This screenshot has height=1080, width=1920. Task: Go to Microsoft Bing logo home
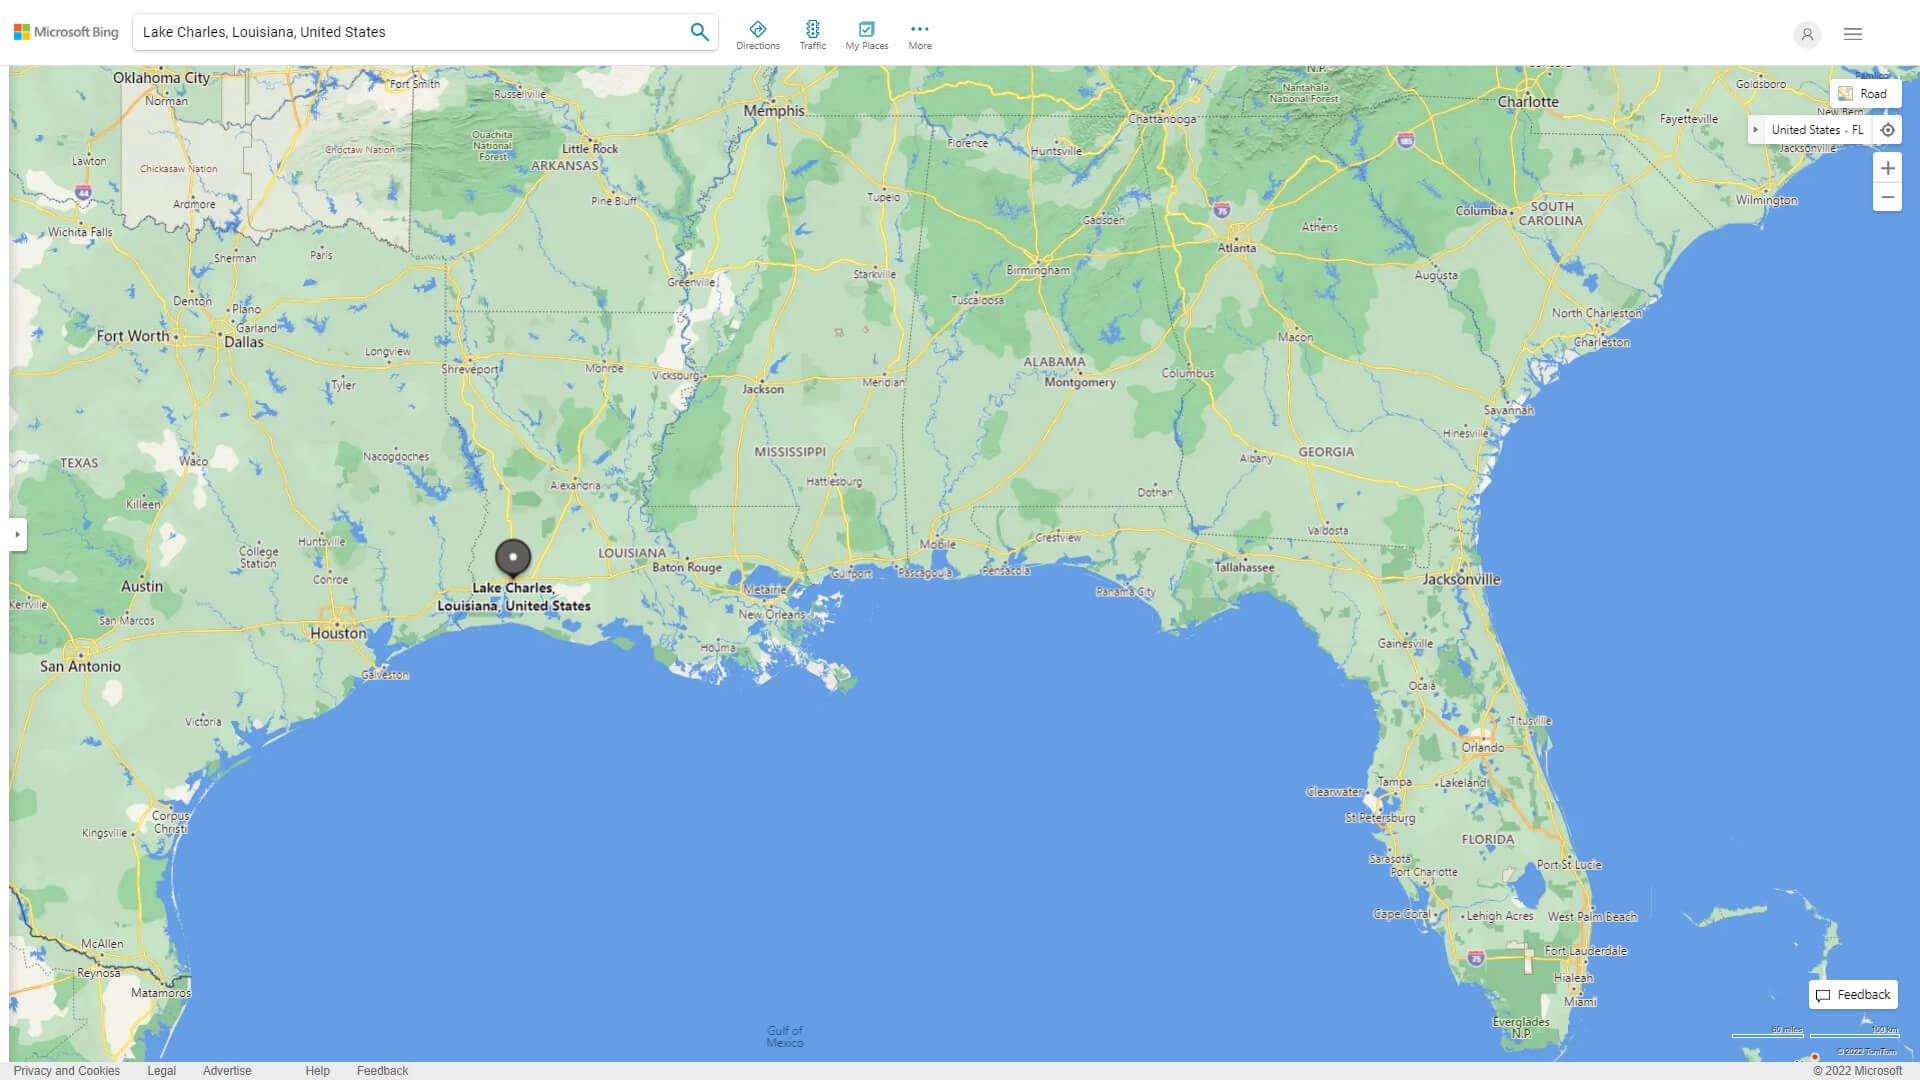click(x=66, y=32)
